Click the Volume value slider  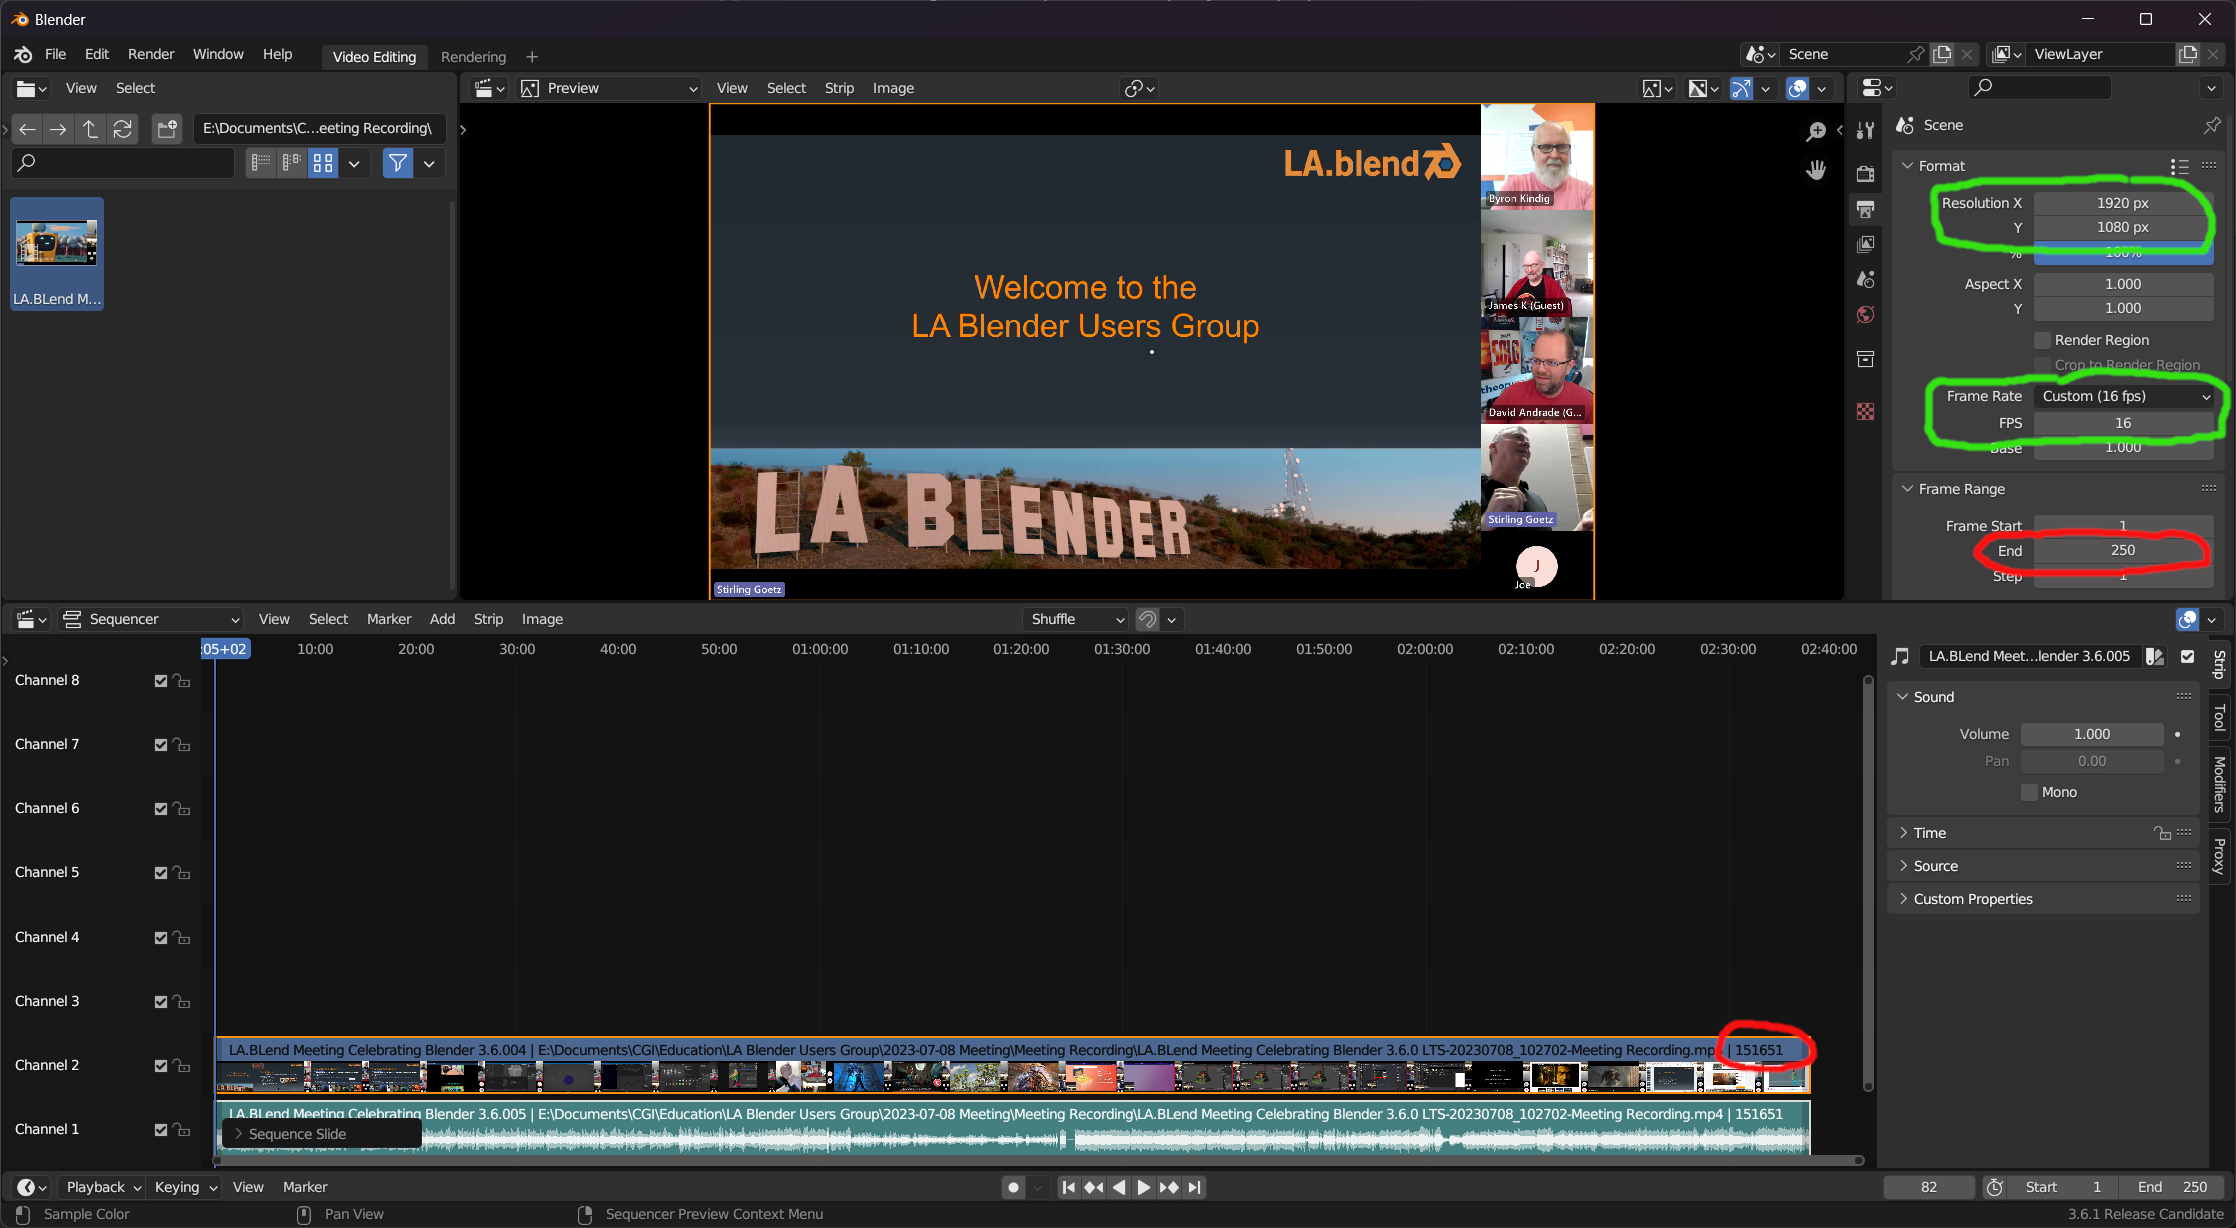[x=2091, y=734]
